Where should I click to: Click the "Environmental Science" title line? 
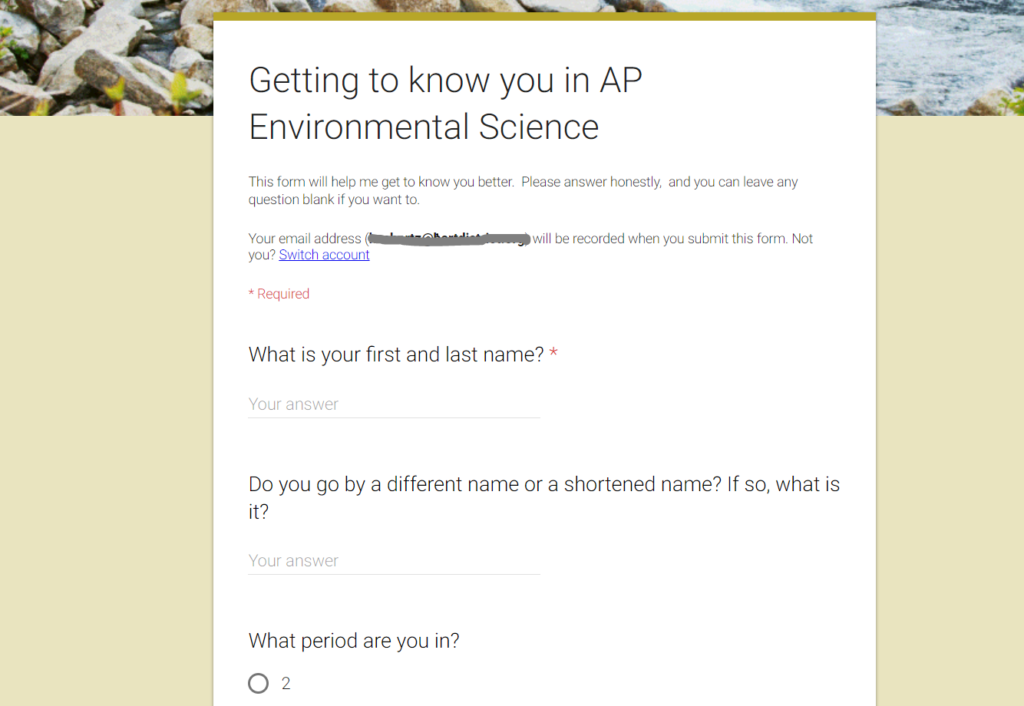point(423,128)
